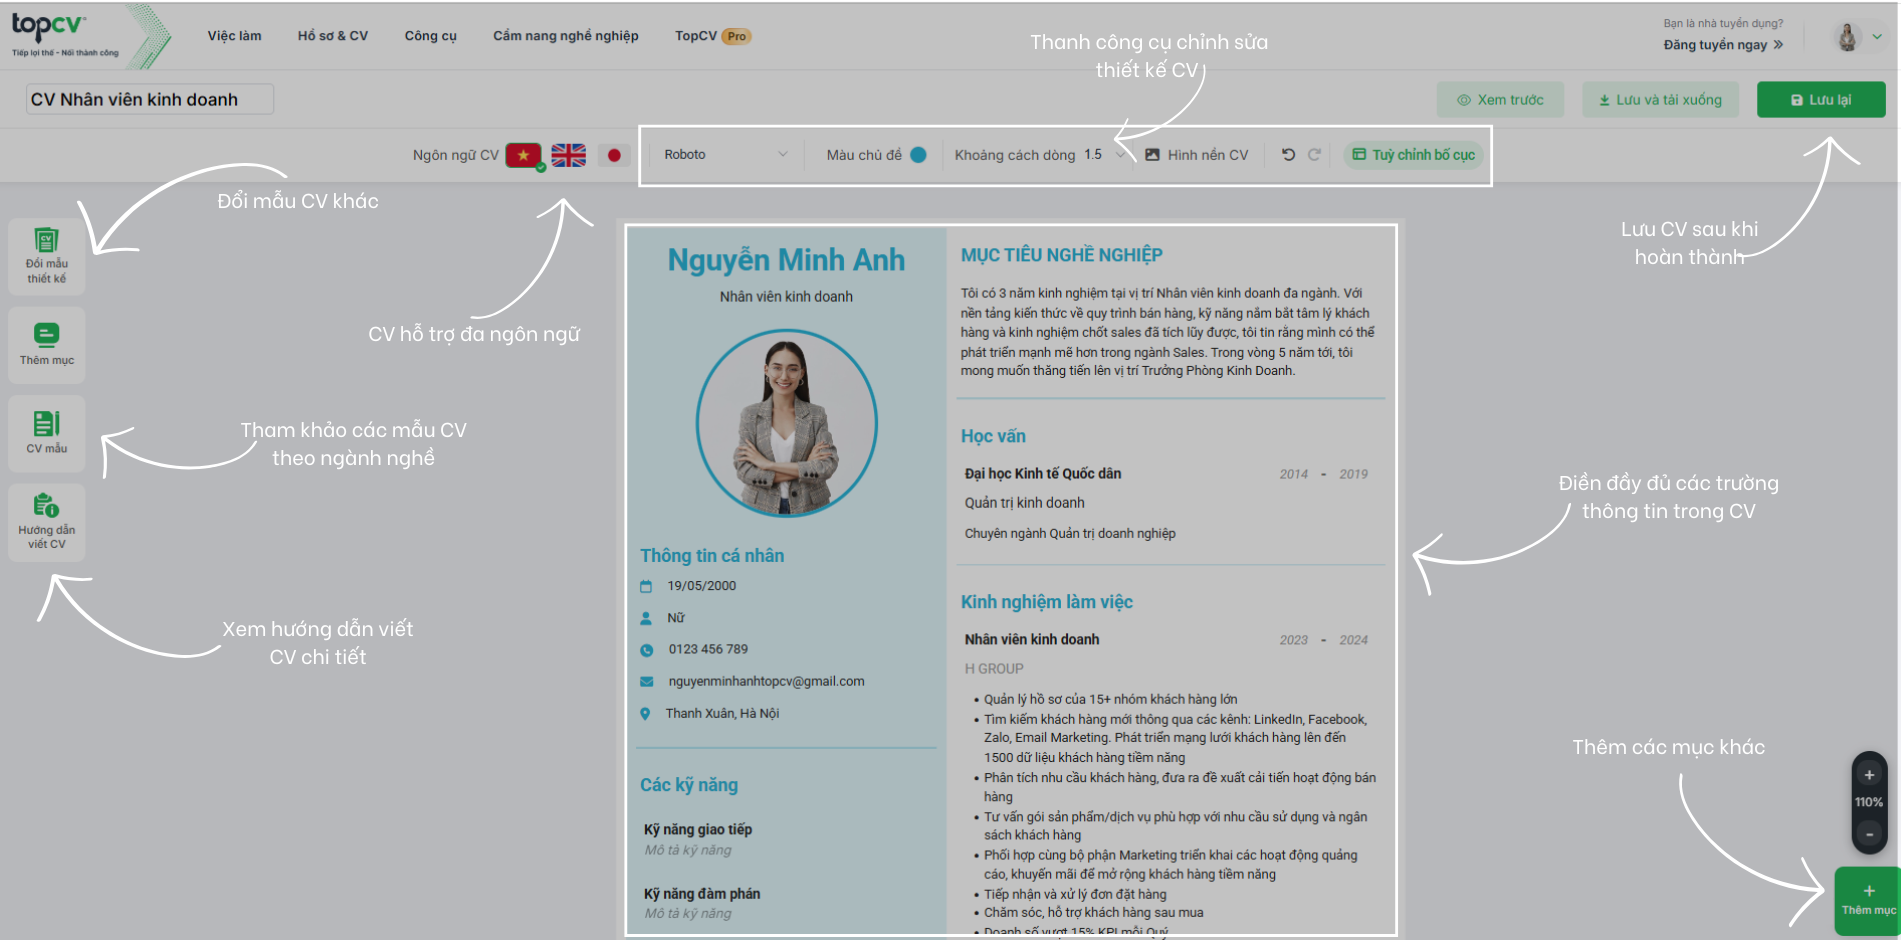This screenshot has height=940, width=1901.
Task: Click the calendar icon beside 19/05/2000
Action: [646, 587]
